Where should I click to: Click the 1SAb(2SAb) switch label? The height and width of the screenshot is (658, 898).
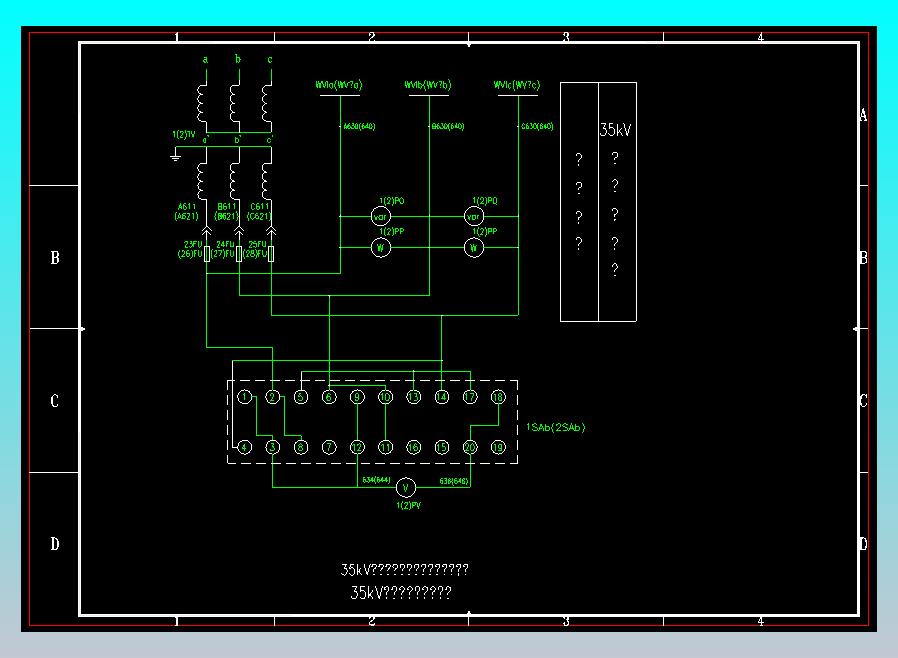pyautogui.click(x=556, y=427)
